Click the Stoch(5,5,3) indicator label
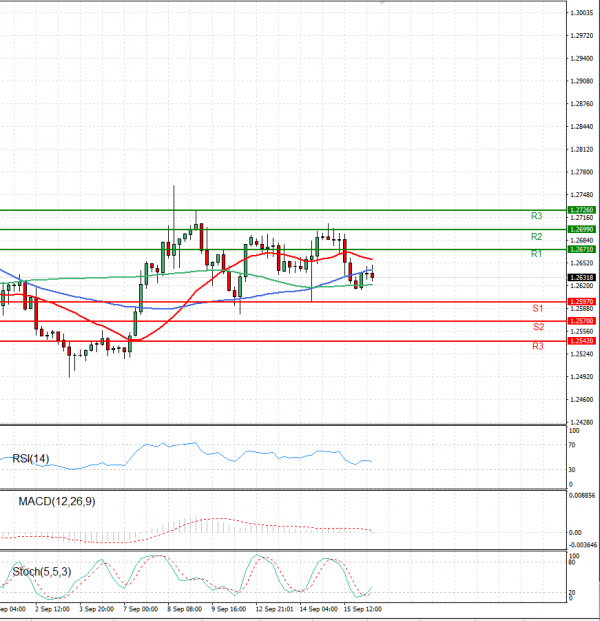Image resolution: width=600 pixels, height=621 pixels. (42, 571)
